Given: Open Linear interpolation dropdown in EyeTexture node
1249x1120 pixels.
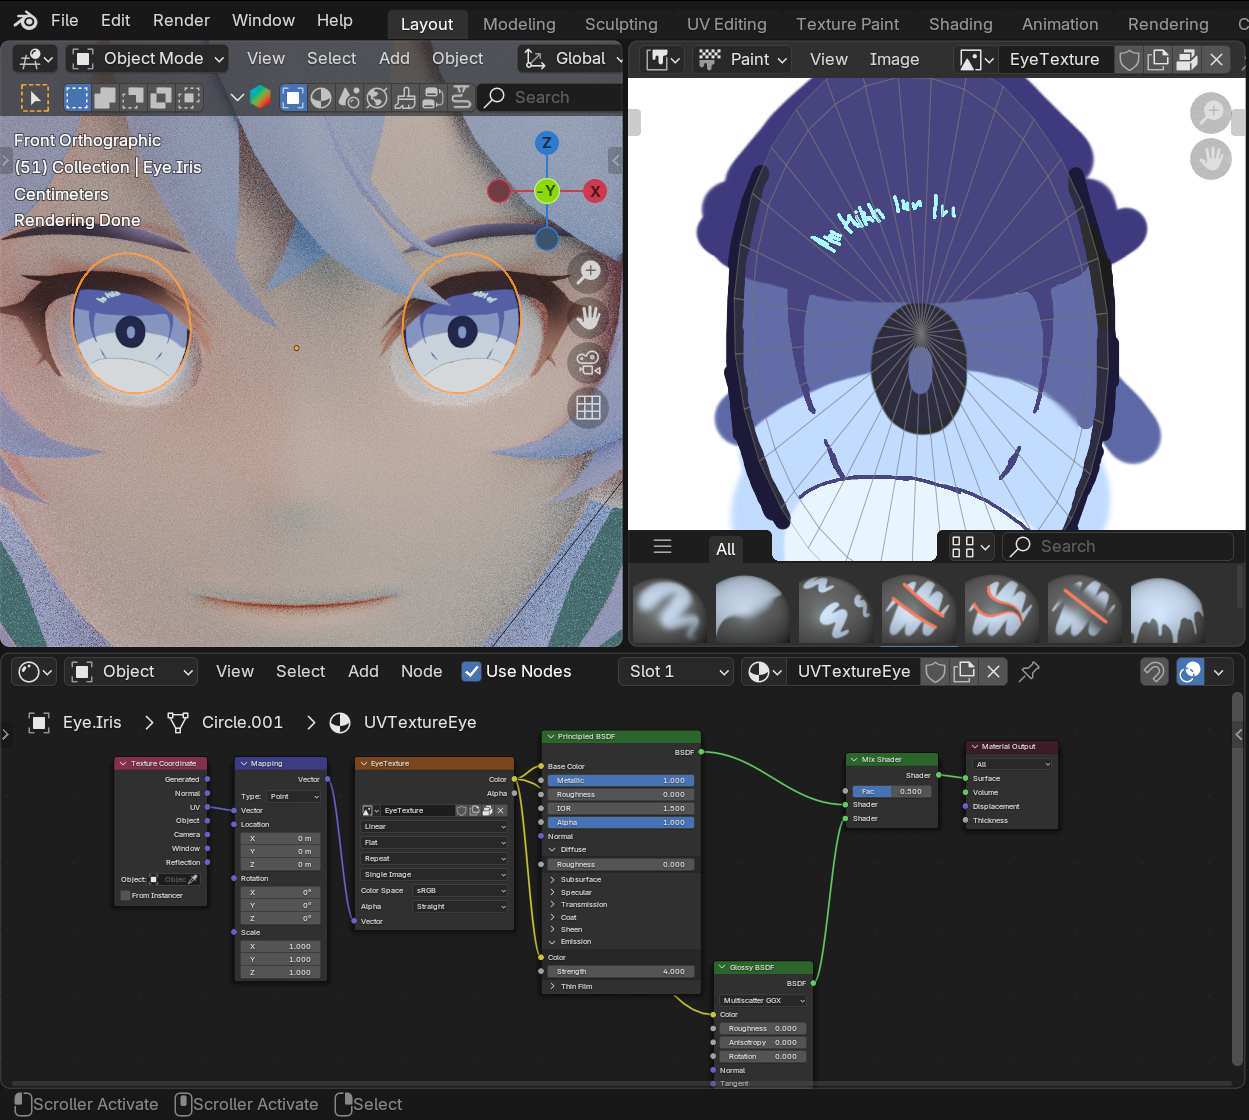Looking at the screenshot, I should [x=434, y=827].
